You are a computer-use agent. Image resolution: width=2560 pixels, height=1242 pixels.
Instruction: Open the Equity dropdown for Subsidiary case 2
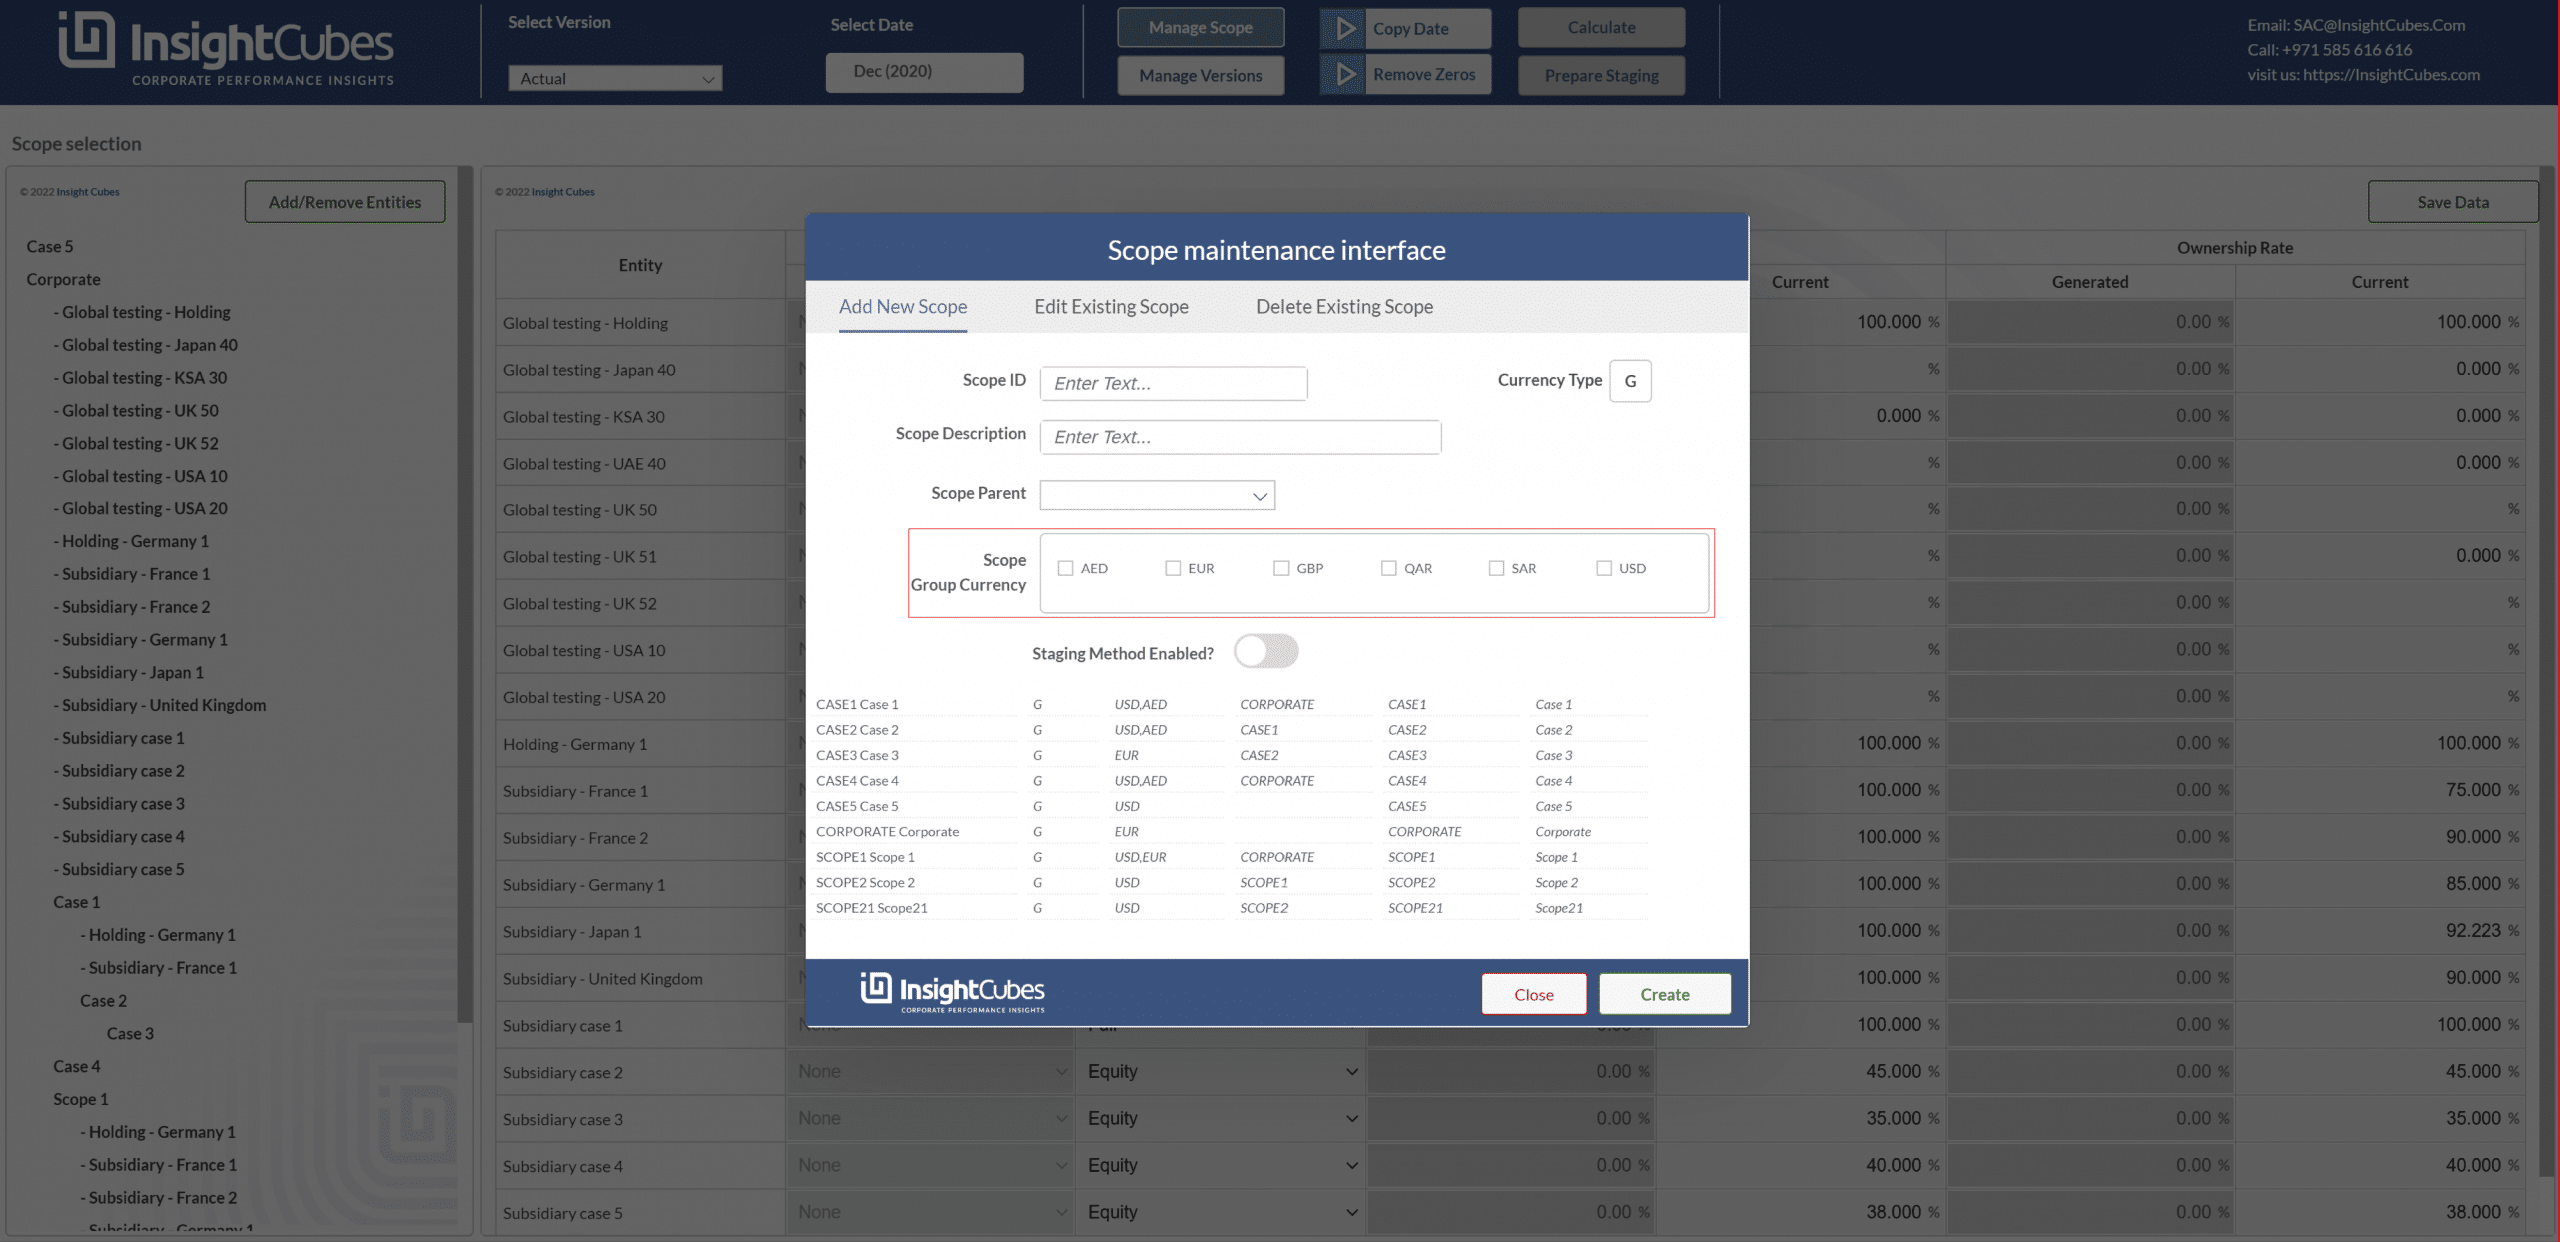[x=1220, y=1071]
